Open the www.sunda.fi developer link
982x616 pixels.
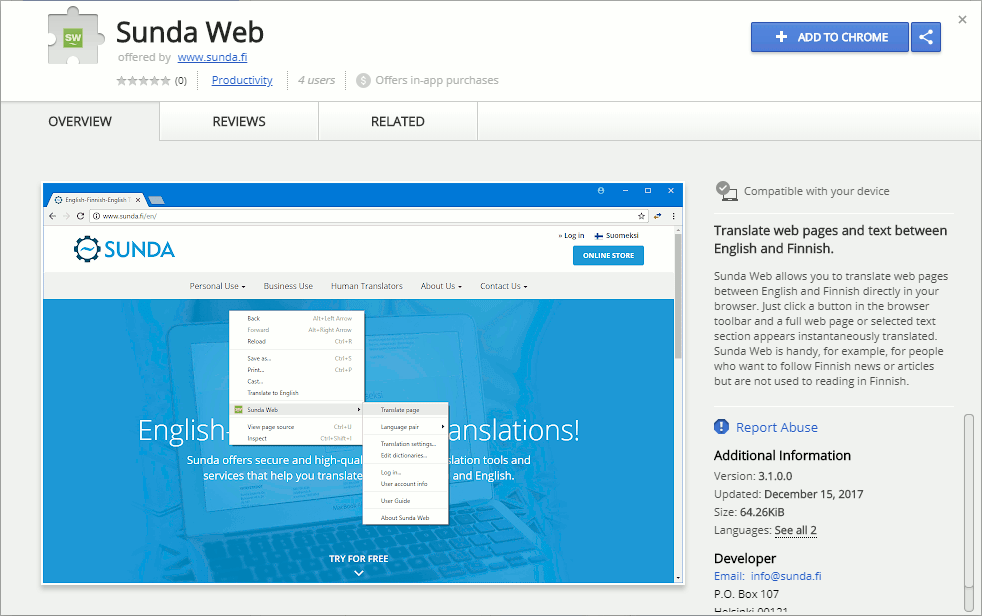coord(212,57)
